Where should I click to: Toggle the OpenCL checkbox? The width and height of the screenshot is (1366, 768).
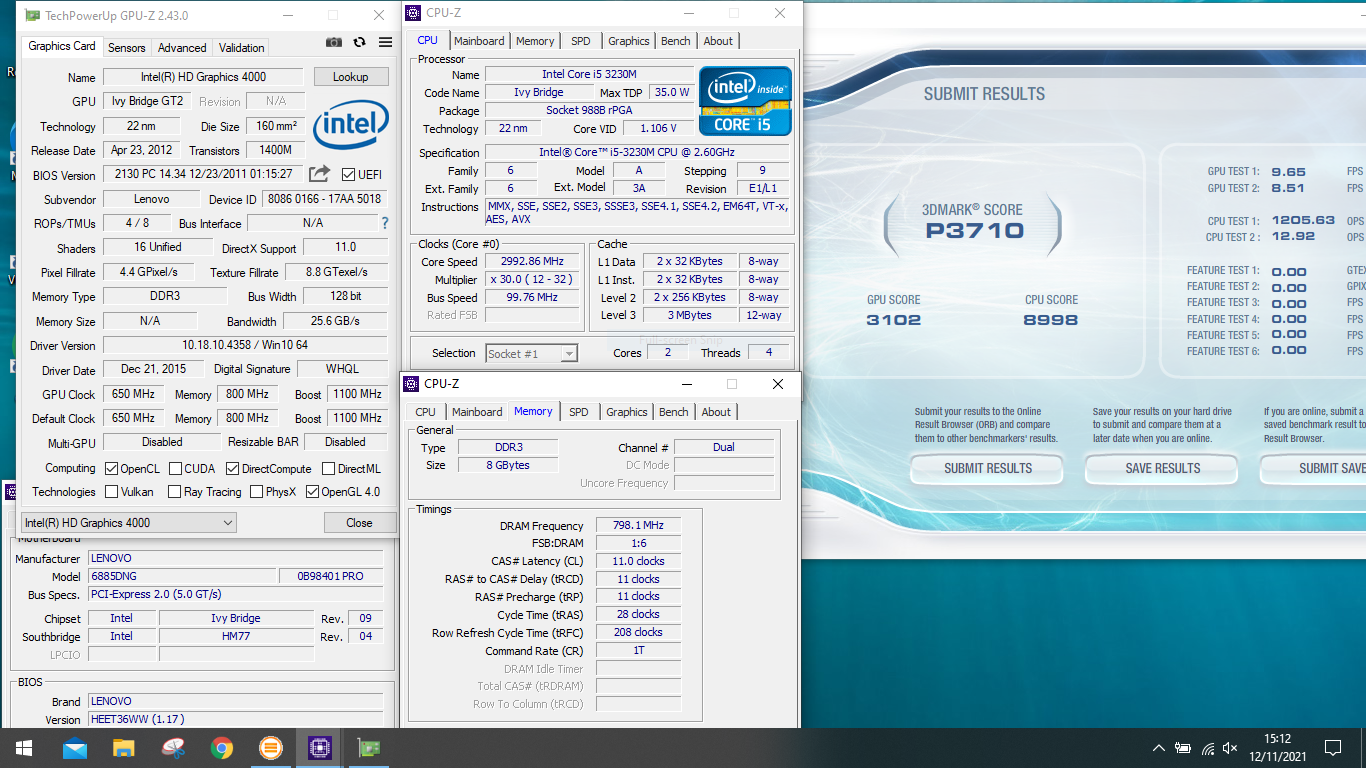[x=112, y=469]
